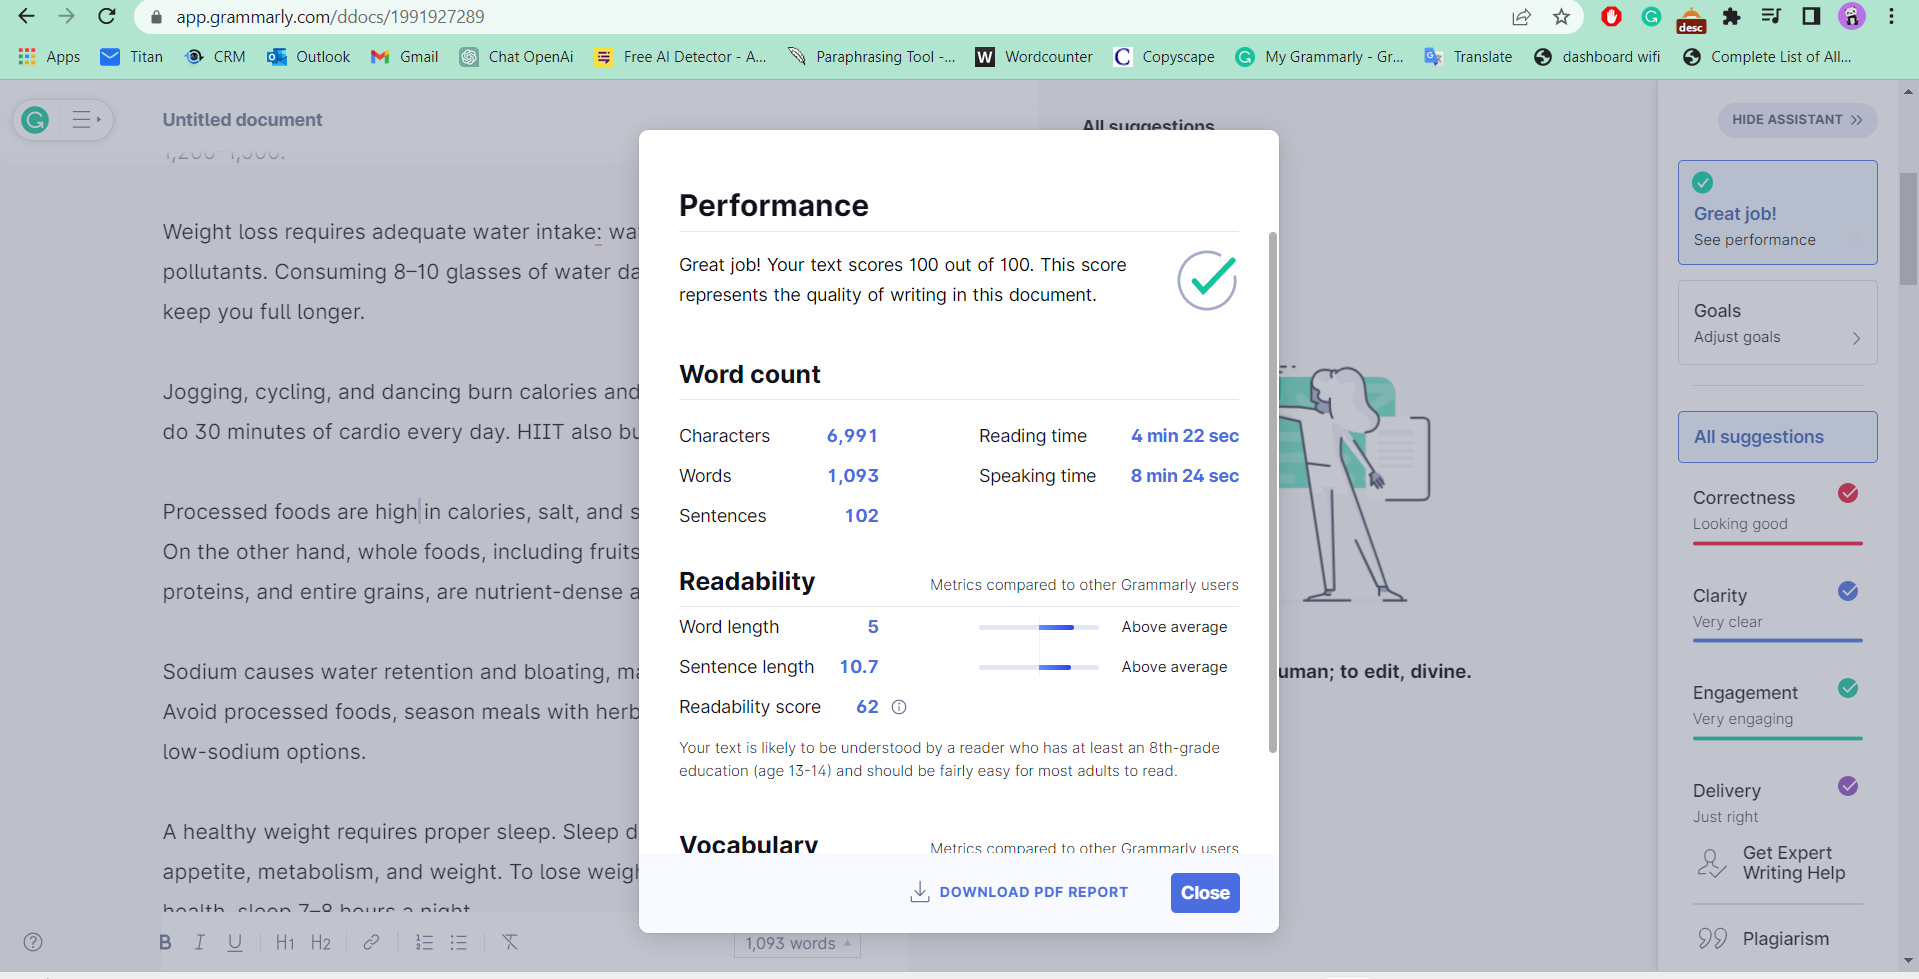Open the Apps bookmark grid
The height and width of the screenshot is (979, 1919).
click(x=49, y=57)
